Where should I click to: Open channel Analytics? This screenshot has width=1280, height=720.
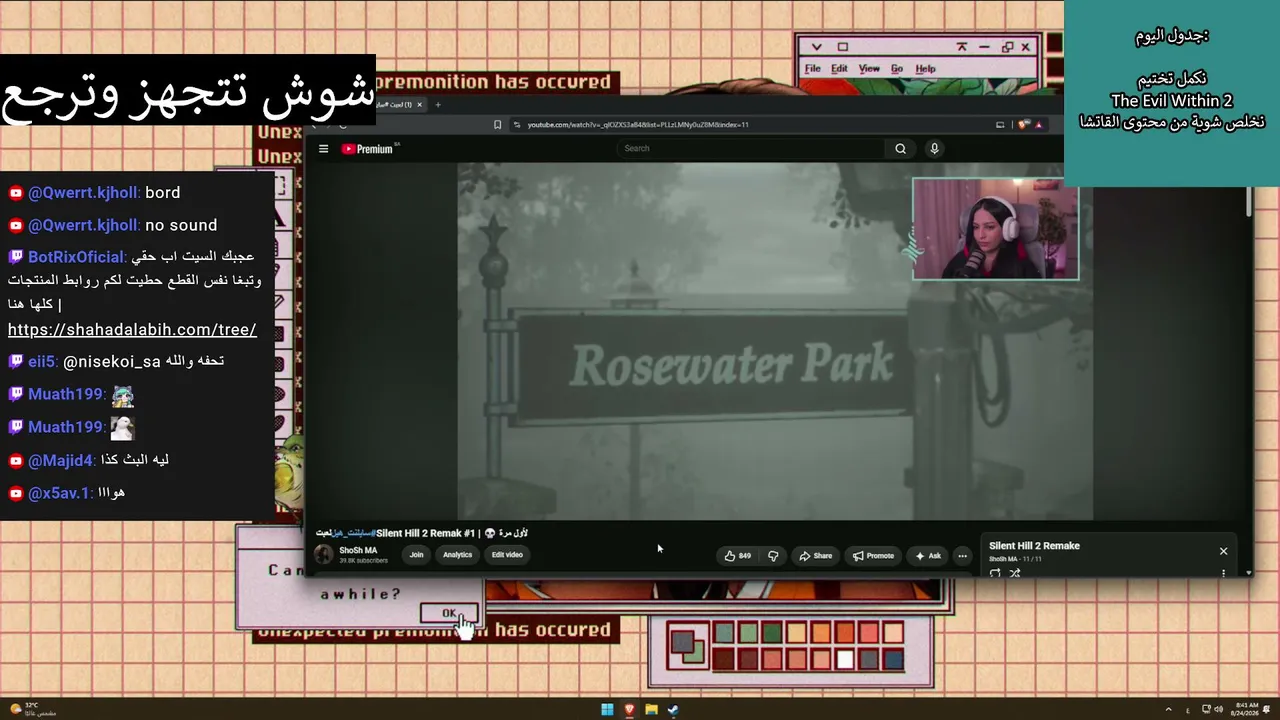457,555
